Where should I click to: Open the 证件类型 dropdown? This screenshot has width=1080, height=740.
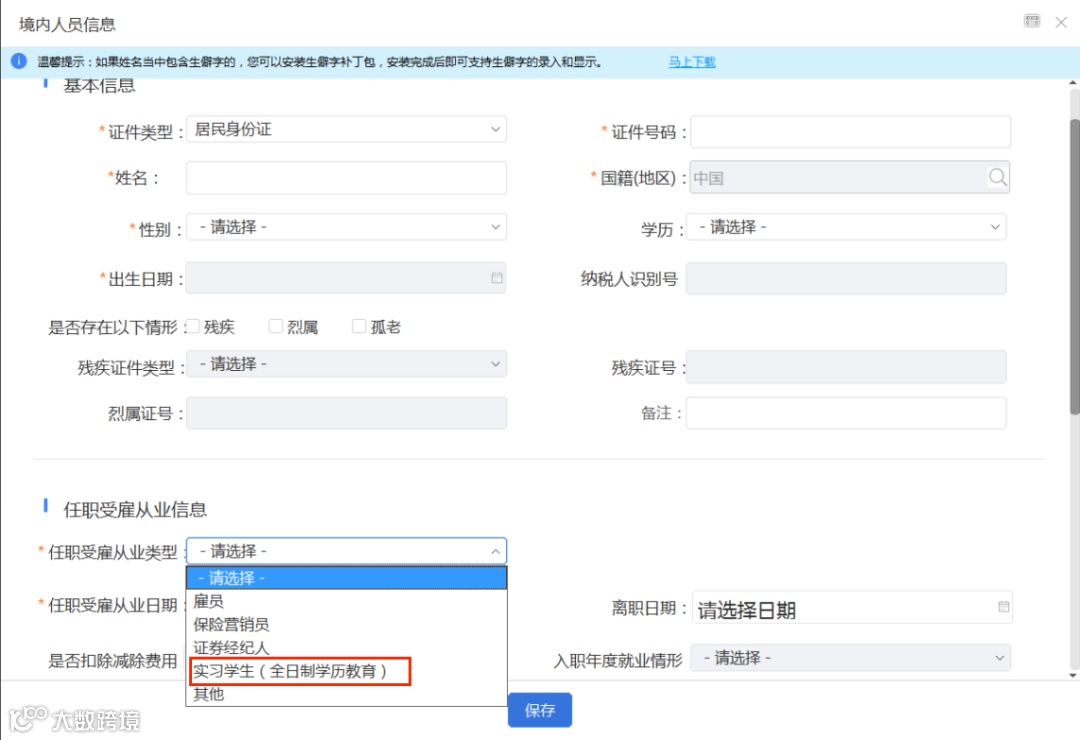346,130
